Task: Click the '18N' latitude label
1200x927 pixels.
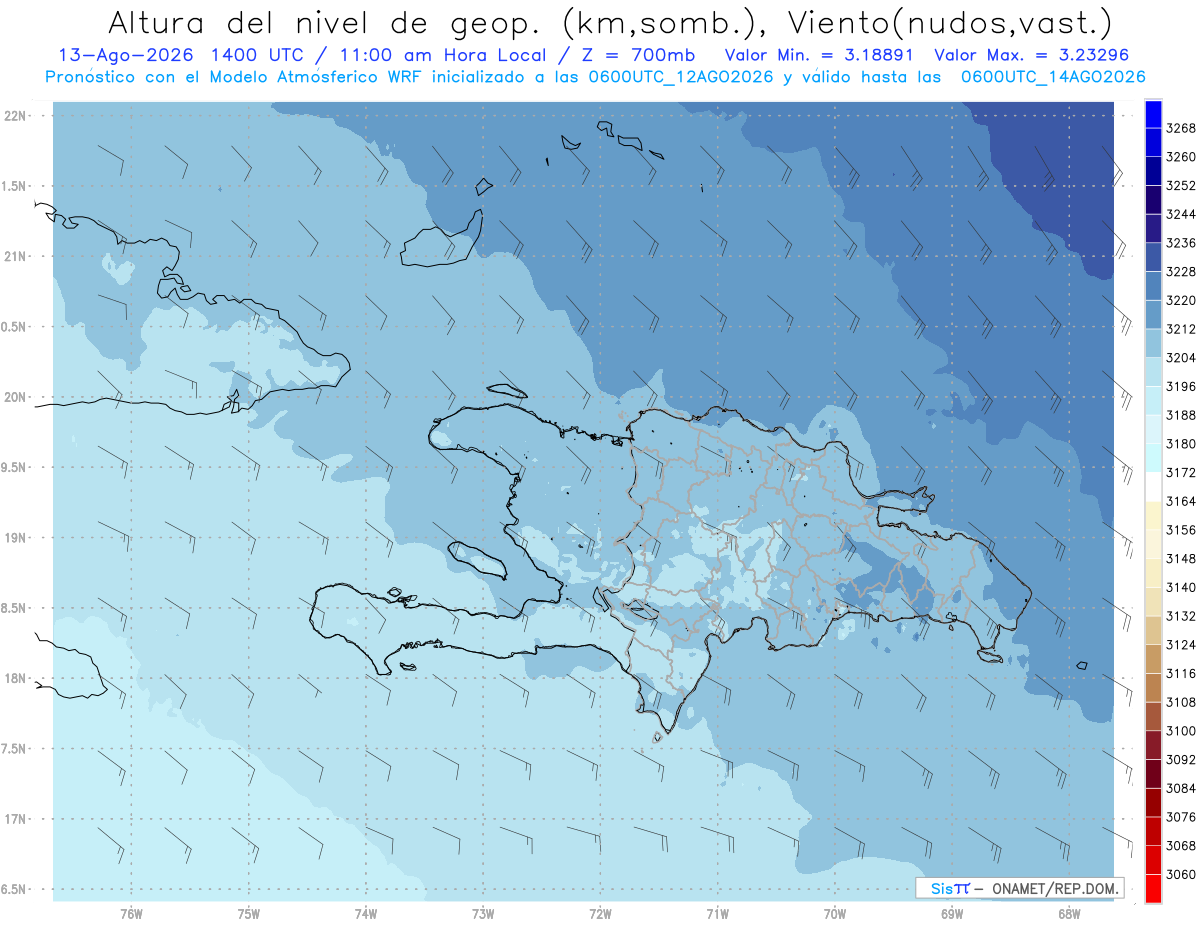Action: pyautogui.click(x=15, y=678)
